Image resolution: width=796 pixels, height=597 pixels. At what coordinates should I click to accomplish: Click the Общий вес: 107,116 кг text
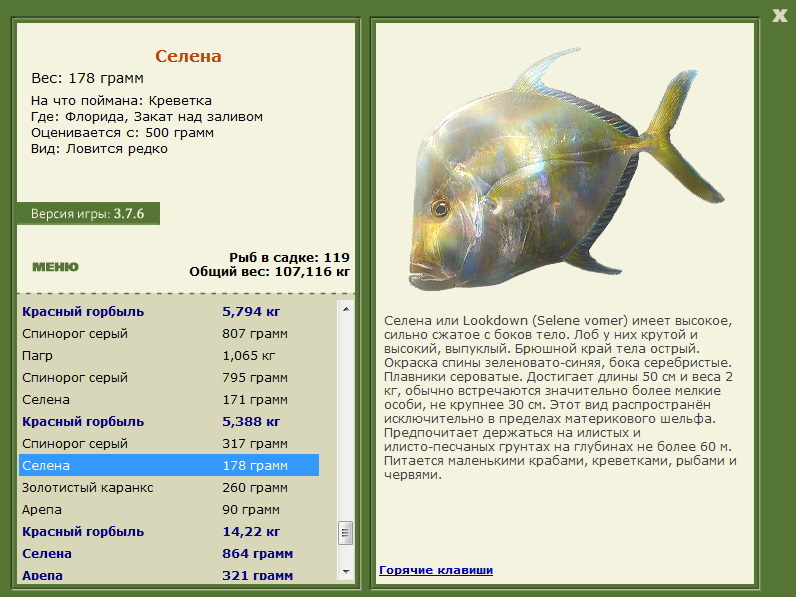pyautogui.click(x=270, y=272)
